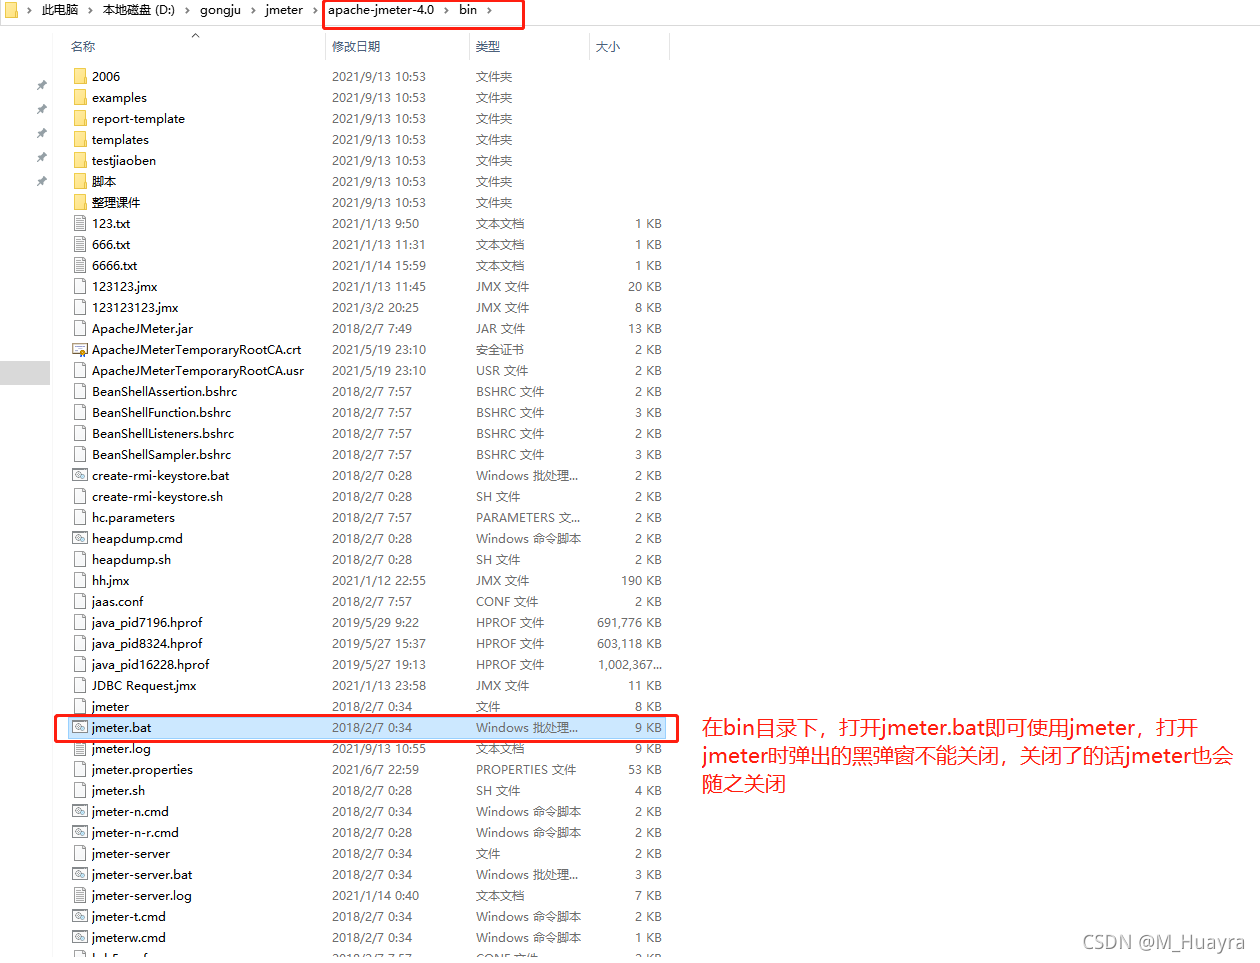This screenshot has width=1260, height=963.
Task: Select the jmeter-server file without extension
Action: tap(131, 853)
